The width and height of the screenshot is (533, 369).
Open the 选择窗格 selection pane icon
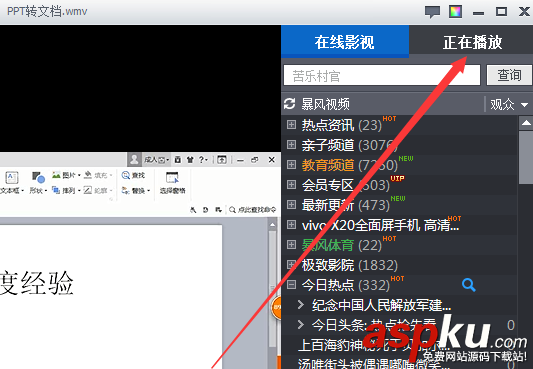pos(172,178)
